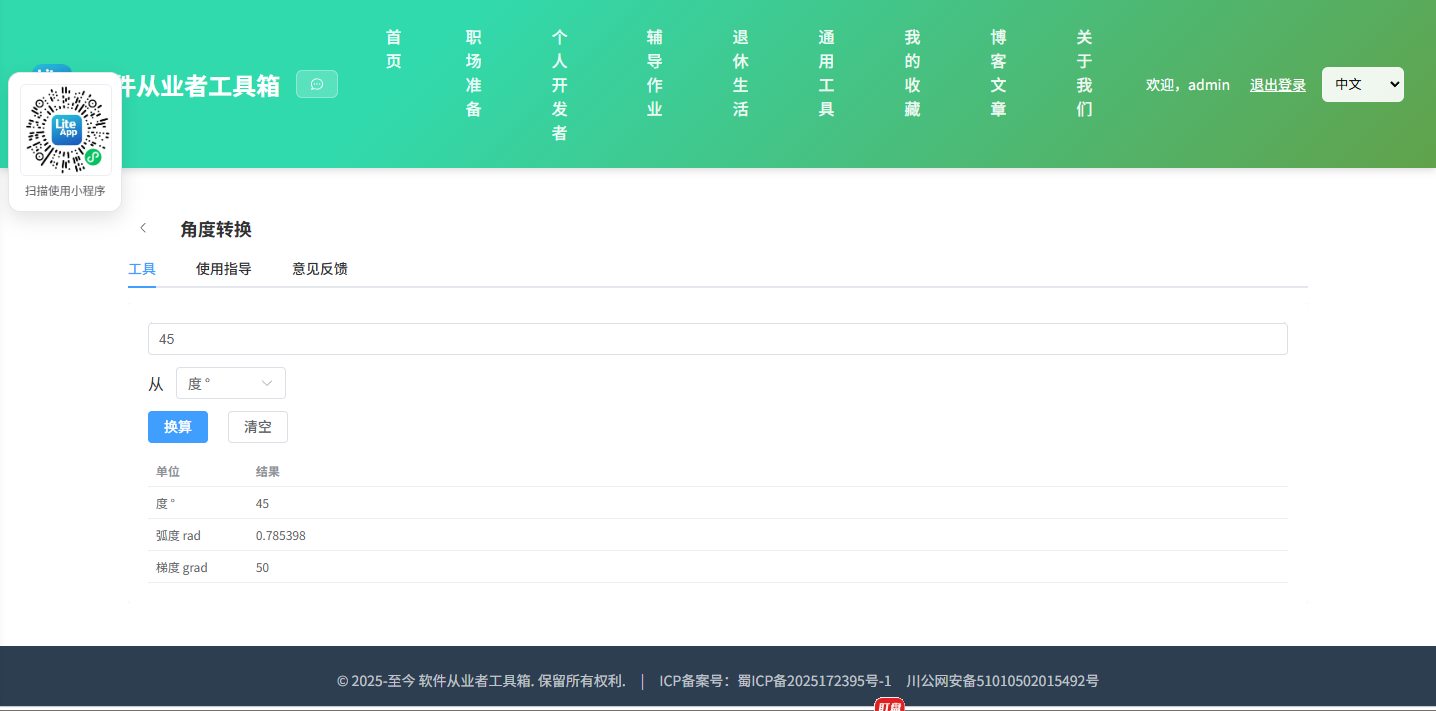This screenshot has width=1436, height=711.
Task: Click the ICP record 蜀ICP备2025172395号-1
Action: coord(814,681)
